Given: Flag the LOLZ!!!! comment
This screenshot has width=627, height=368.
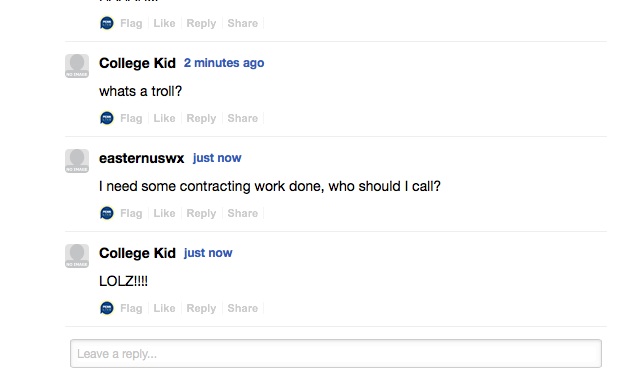Looking at the screenshot, I should pos(131,308).
